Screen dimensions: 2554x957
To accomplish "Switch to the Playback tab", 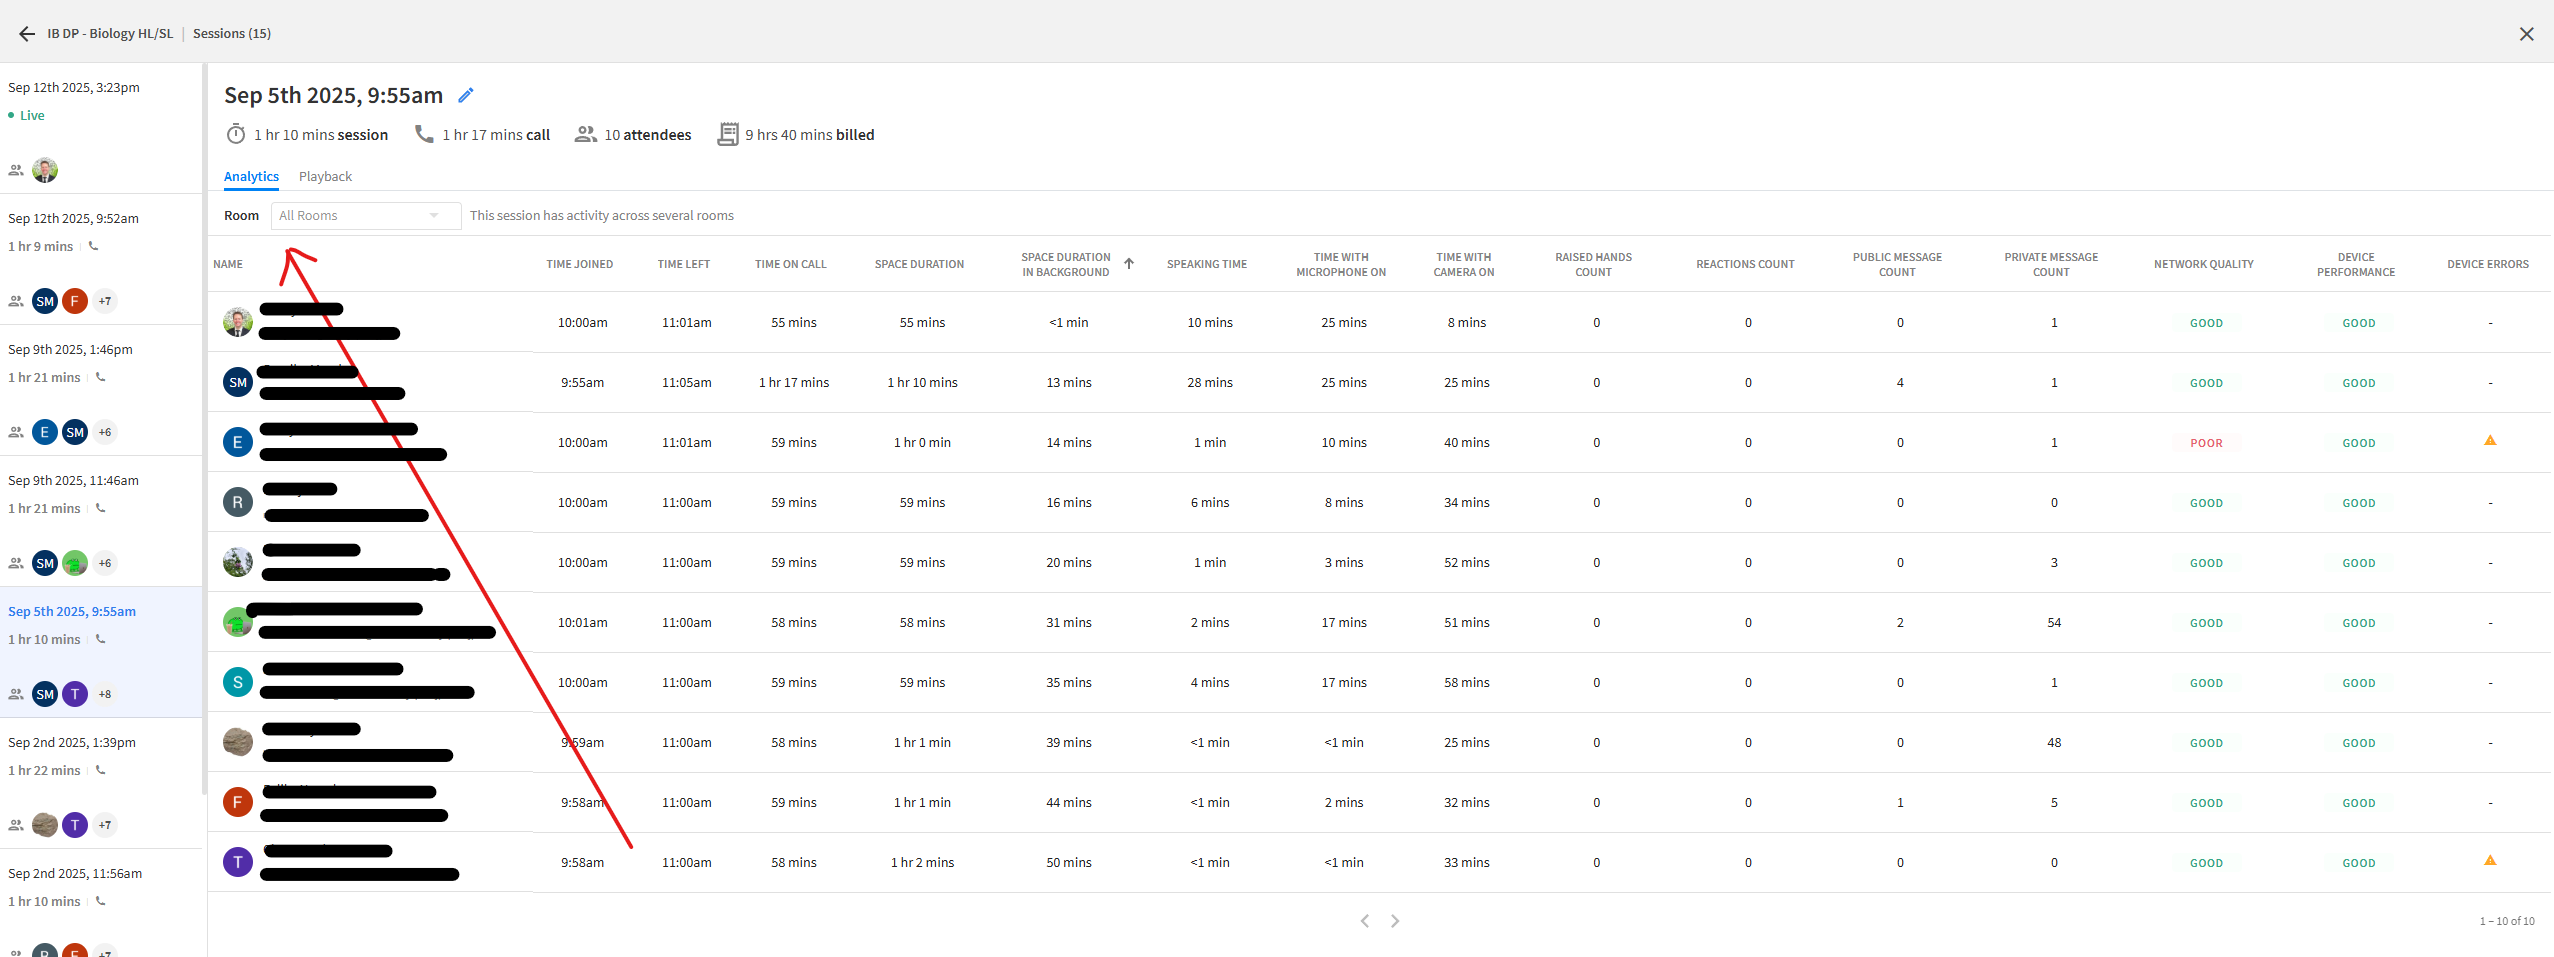I will [325, 177].
